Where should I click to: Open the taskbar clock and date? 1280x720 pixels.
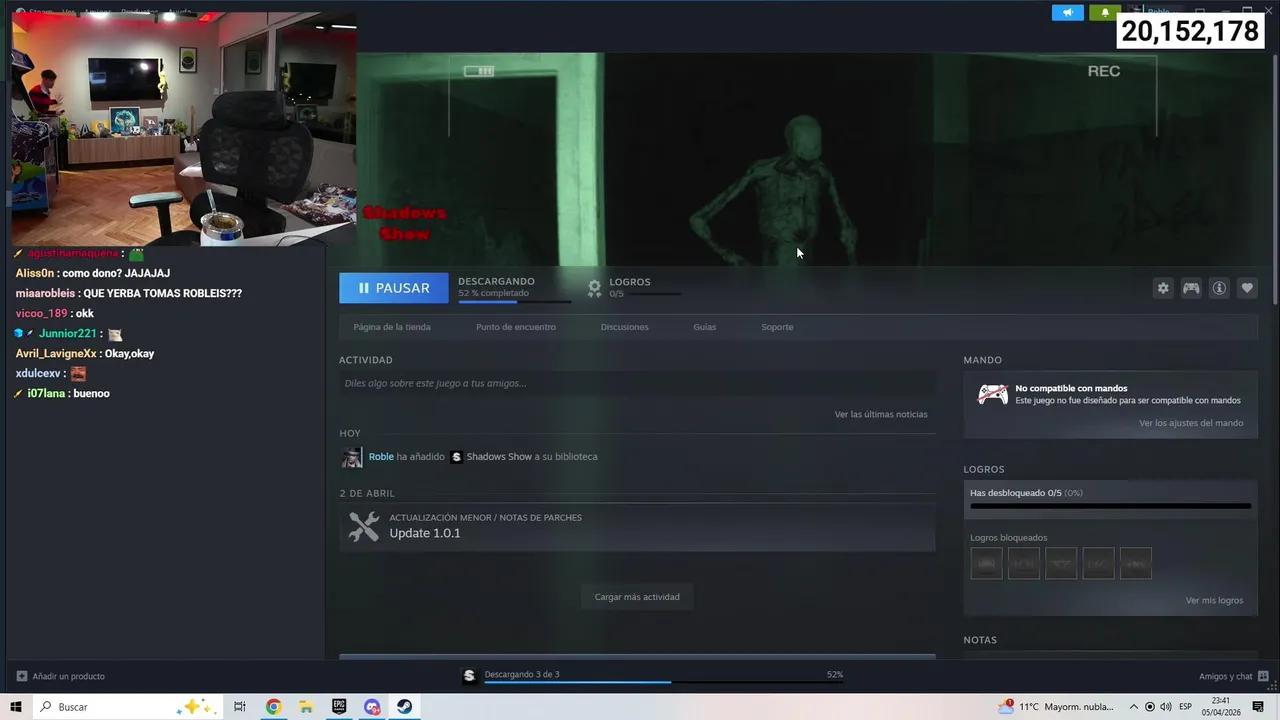1221,707
